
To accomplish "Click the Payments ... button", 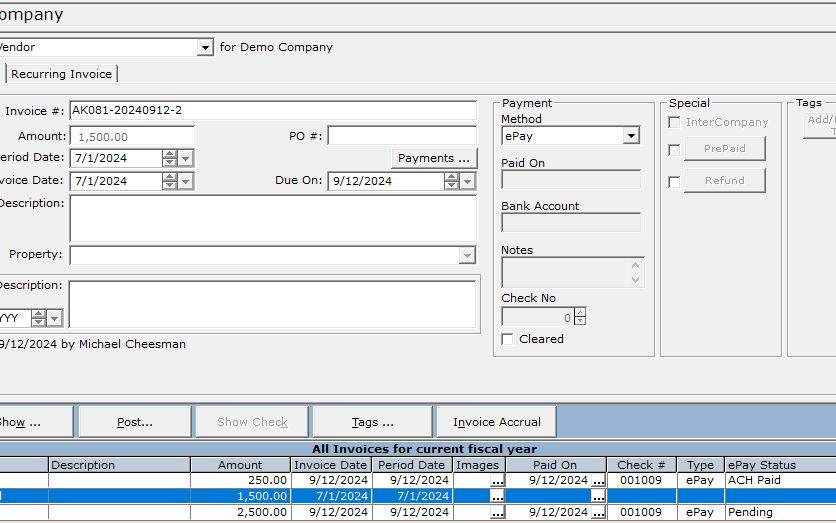I will [x=433, y=158].
